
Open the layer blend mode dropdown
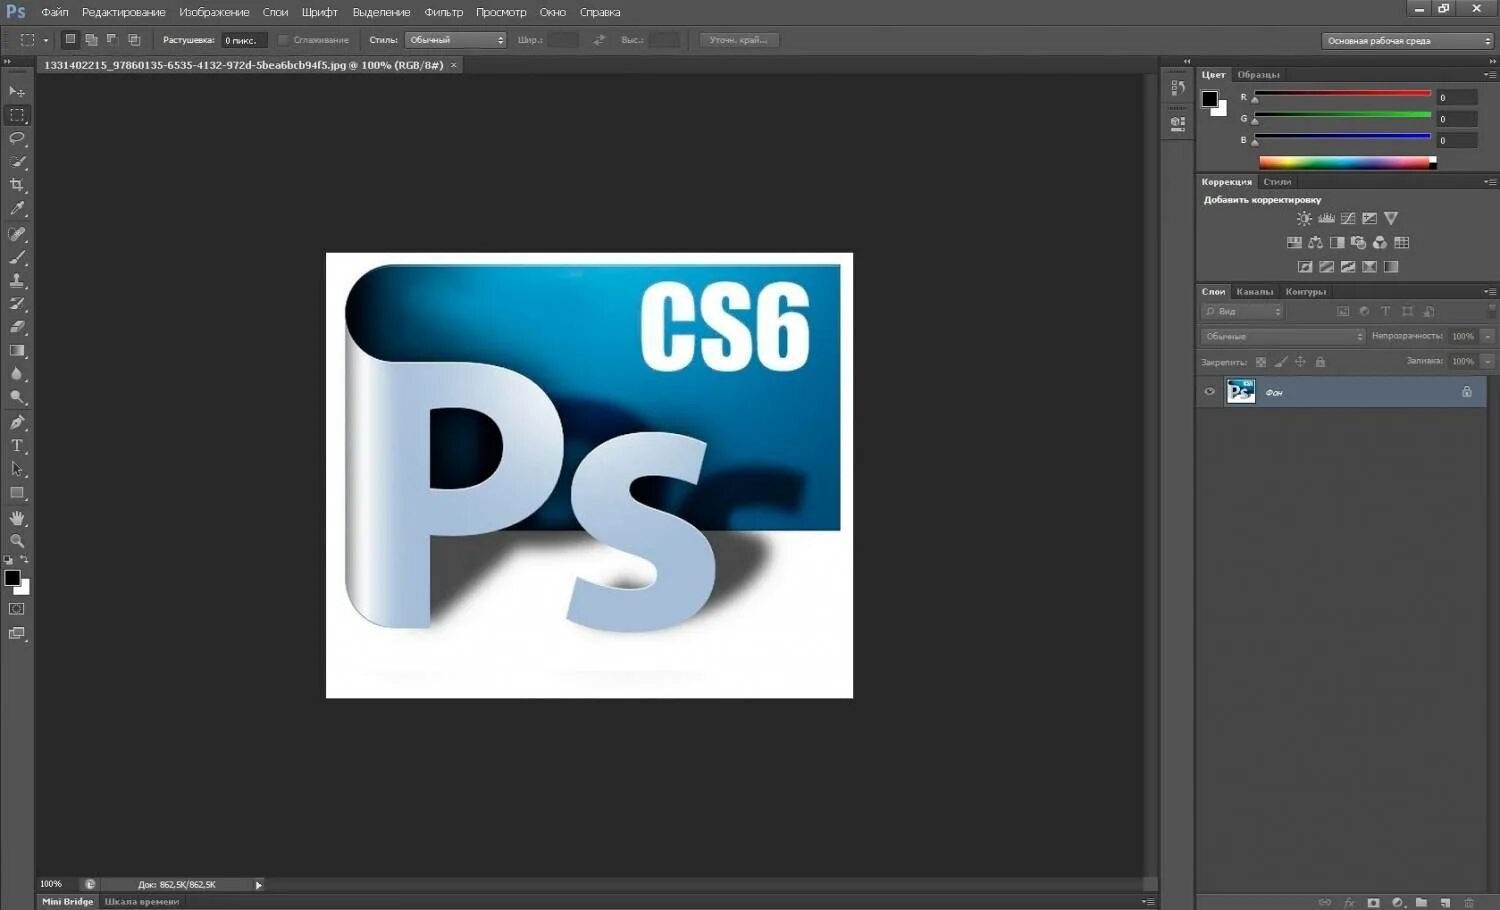click(1282, 336)
